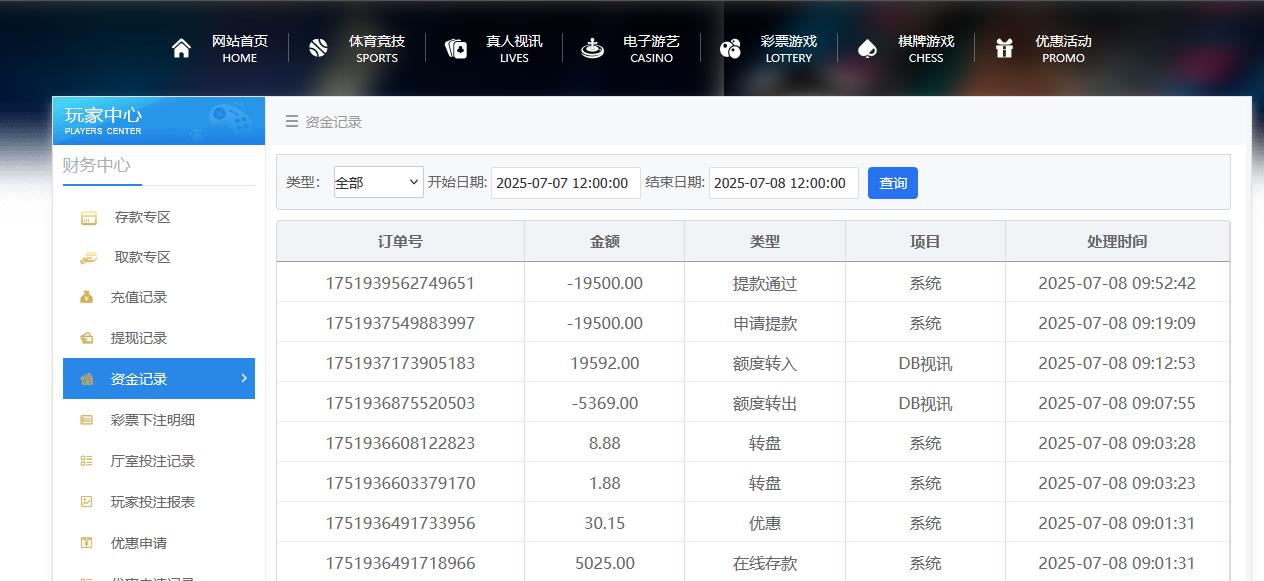Select the home icon above 网站首页

point(181,47)
